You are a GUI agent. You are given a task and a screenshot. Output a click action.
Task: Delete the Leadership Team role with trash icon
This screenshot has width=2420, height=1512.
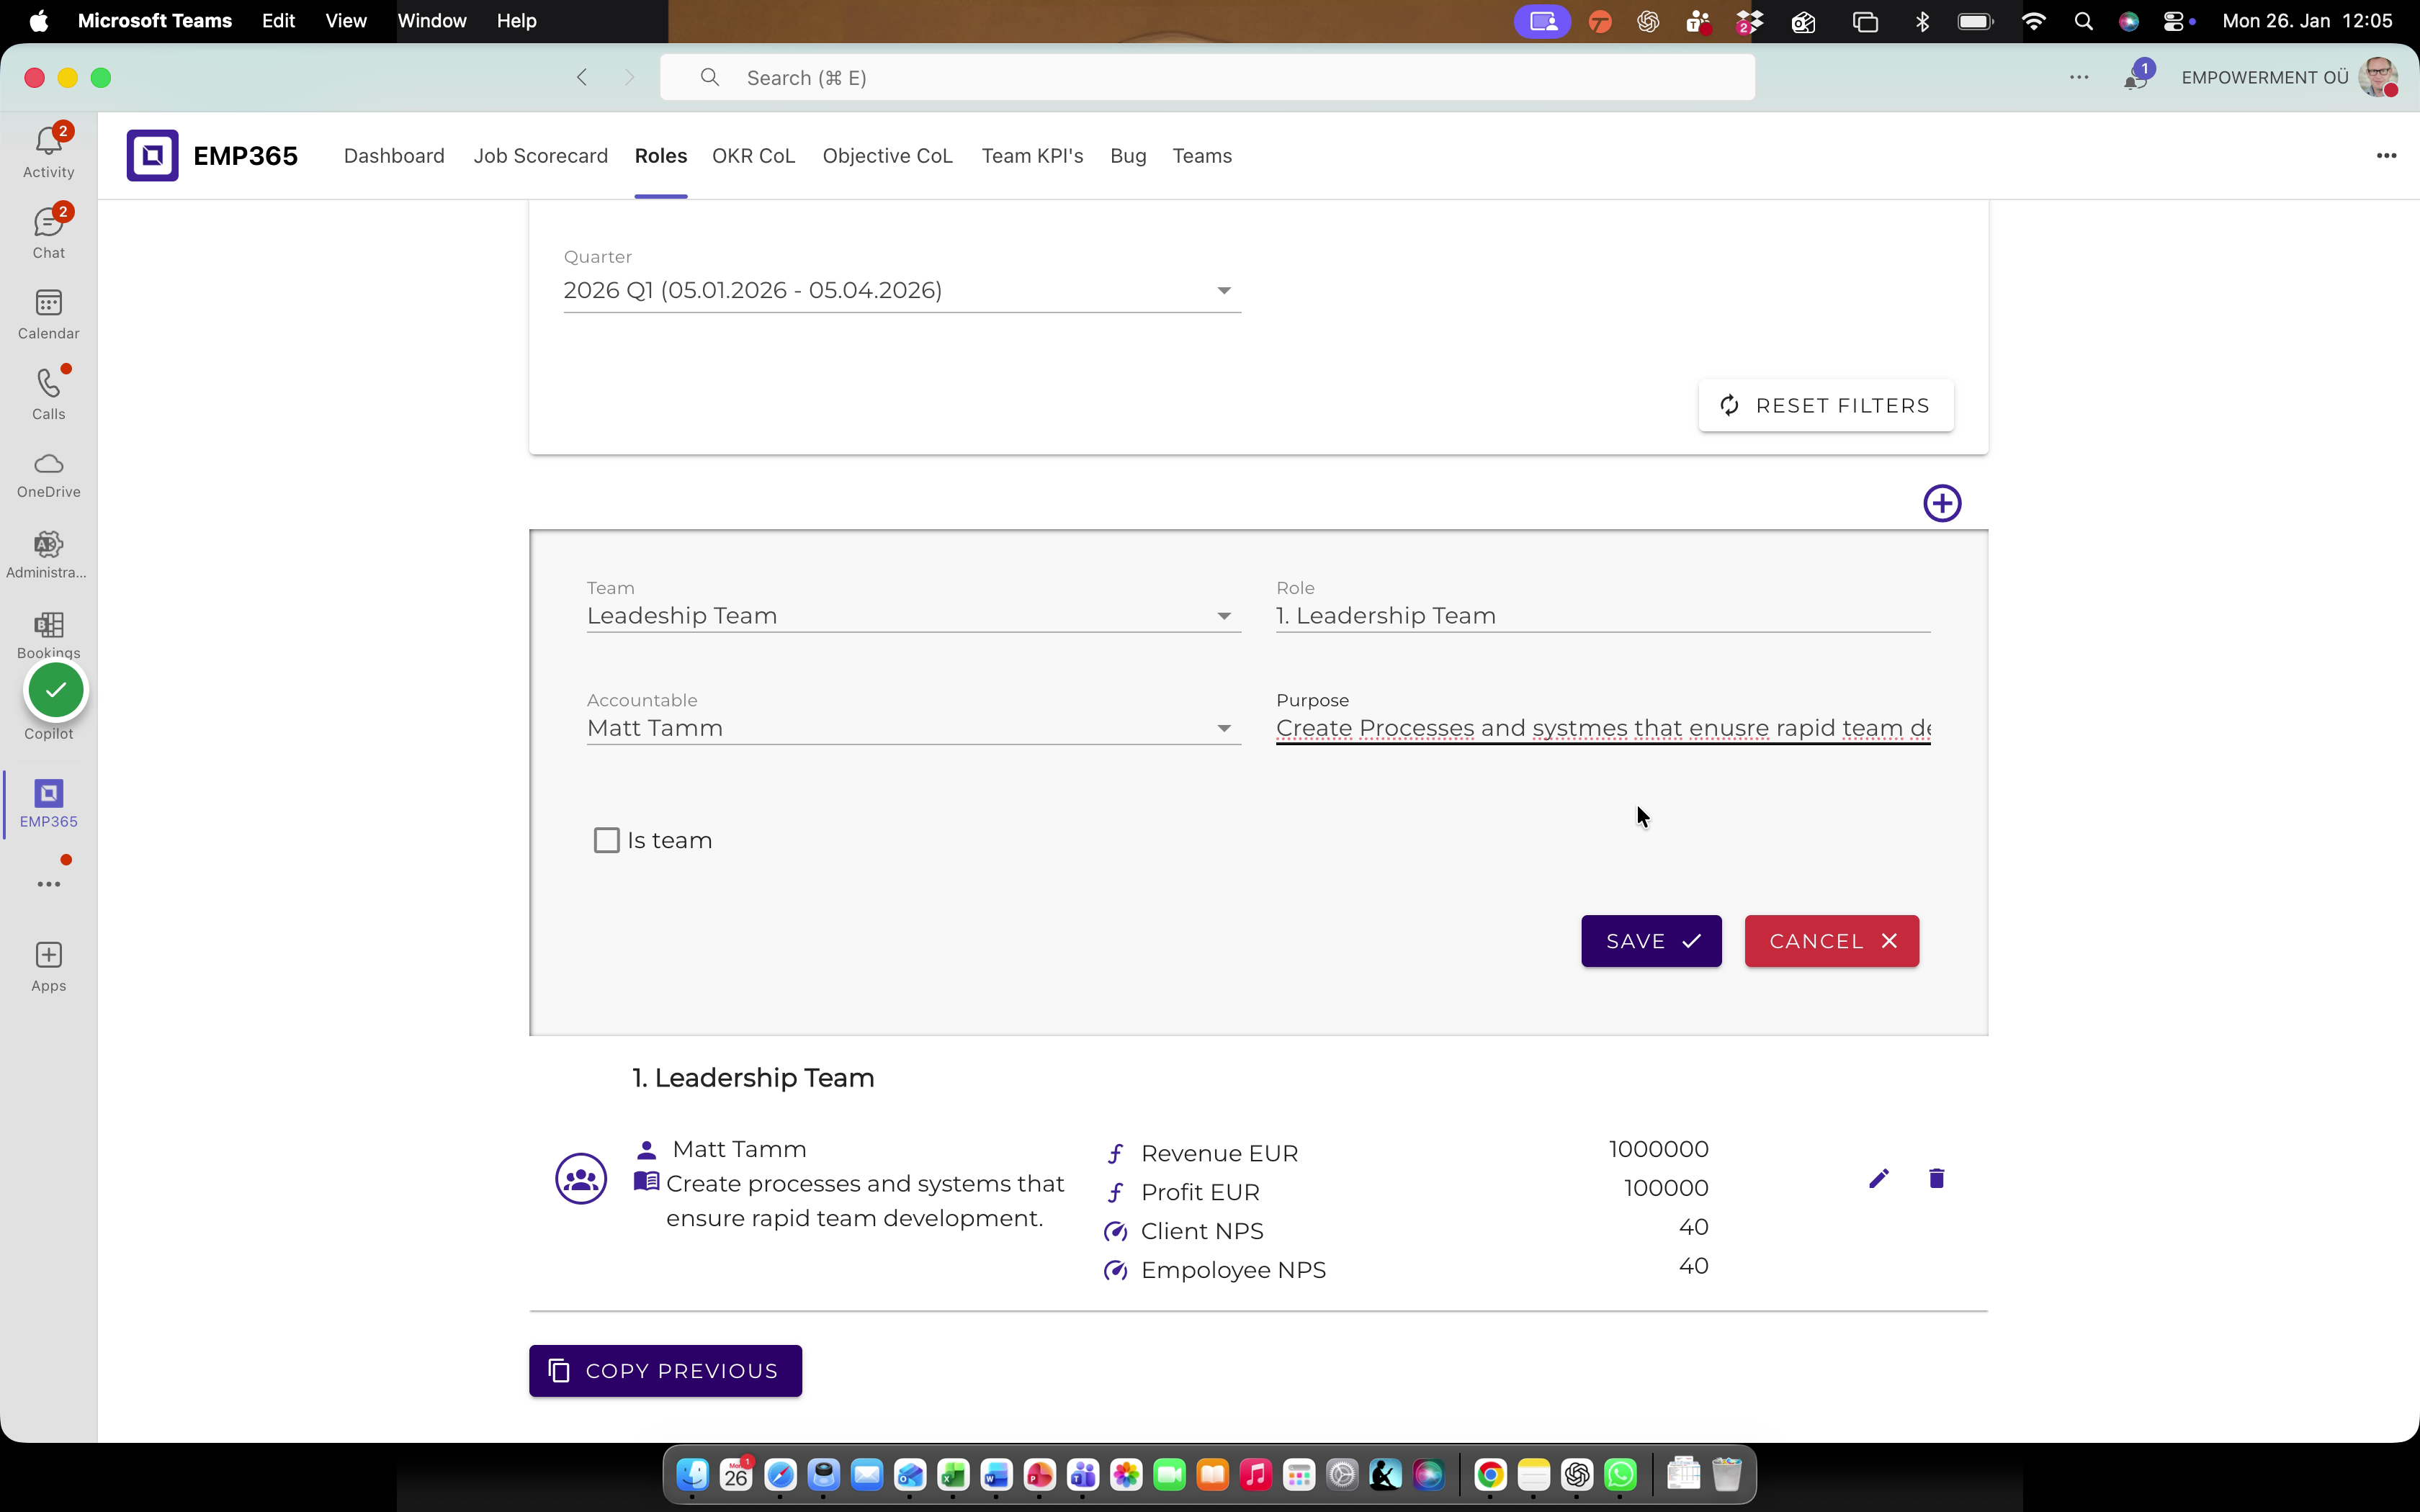point(1936,1178)
